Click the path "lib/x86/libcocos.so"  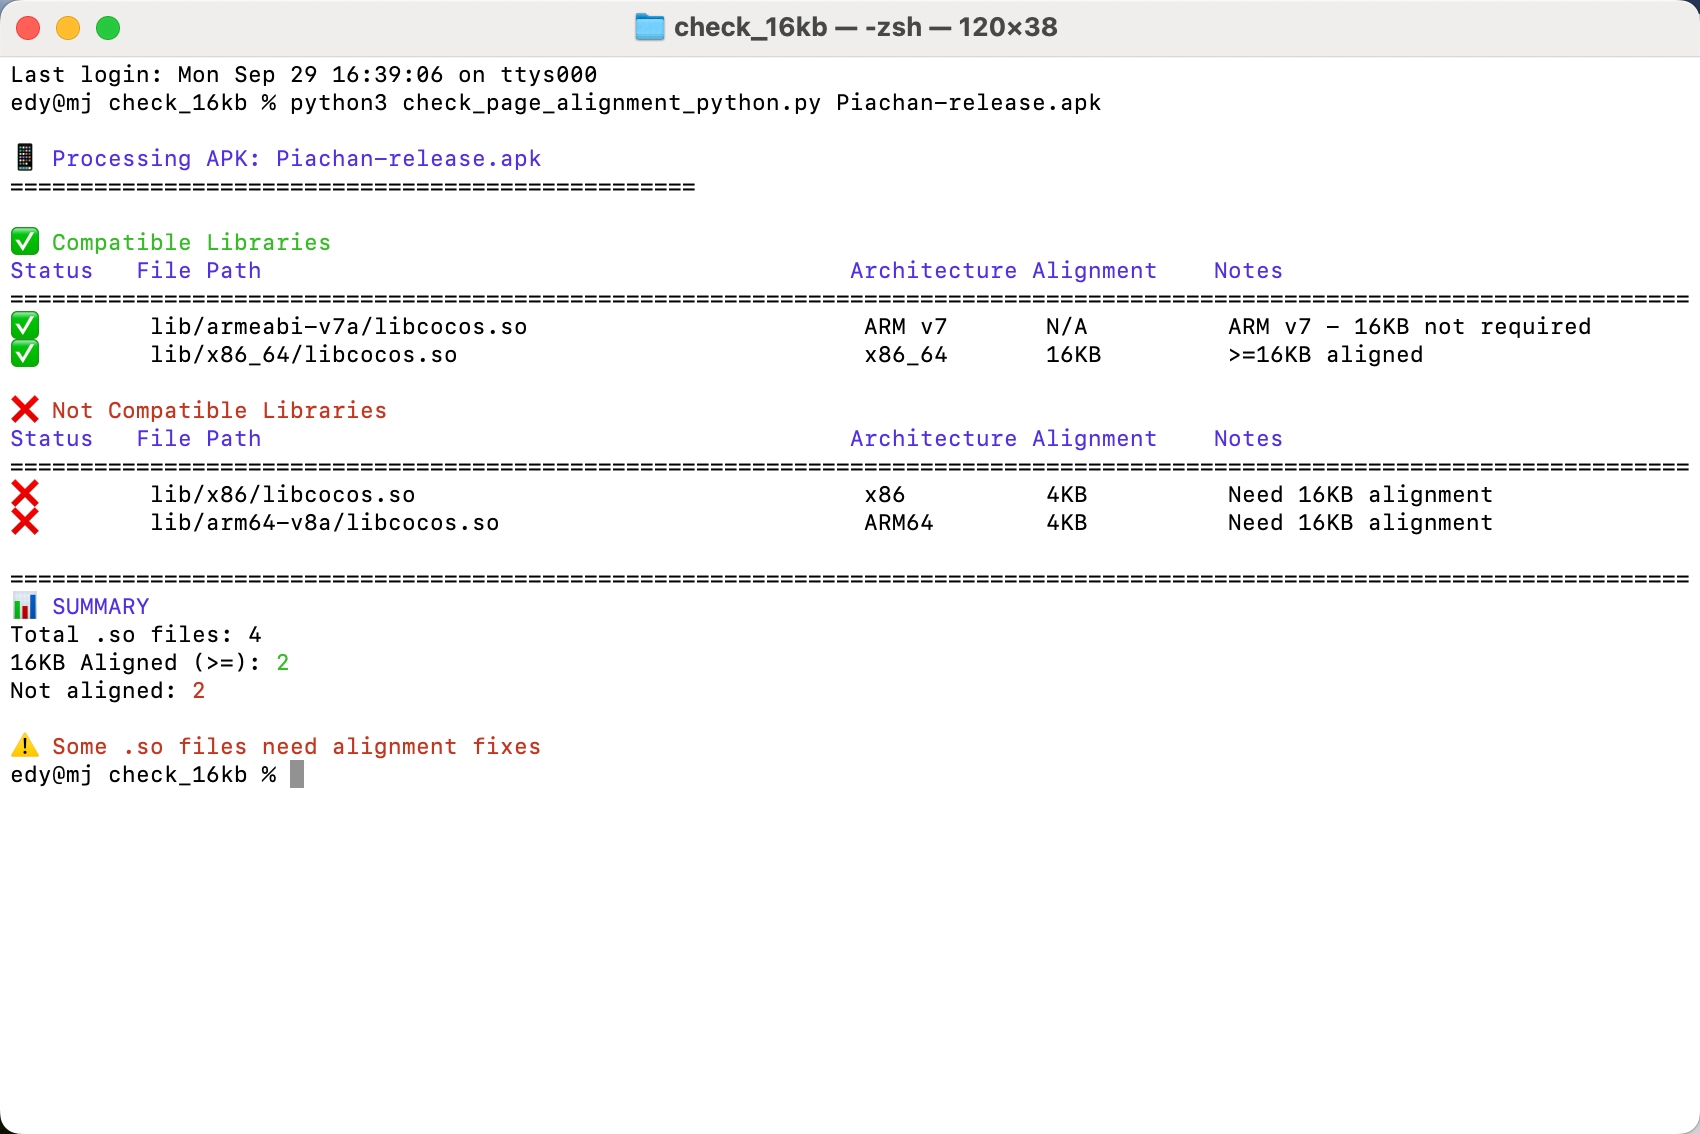coord(283,495)
